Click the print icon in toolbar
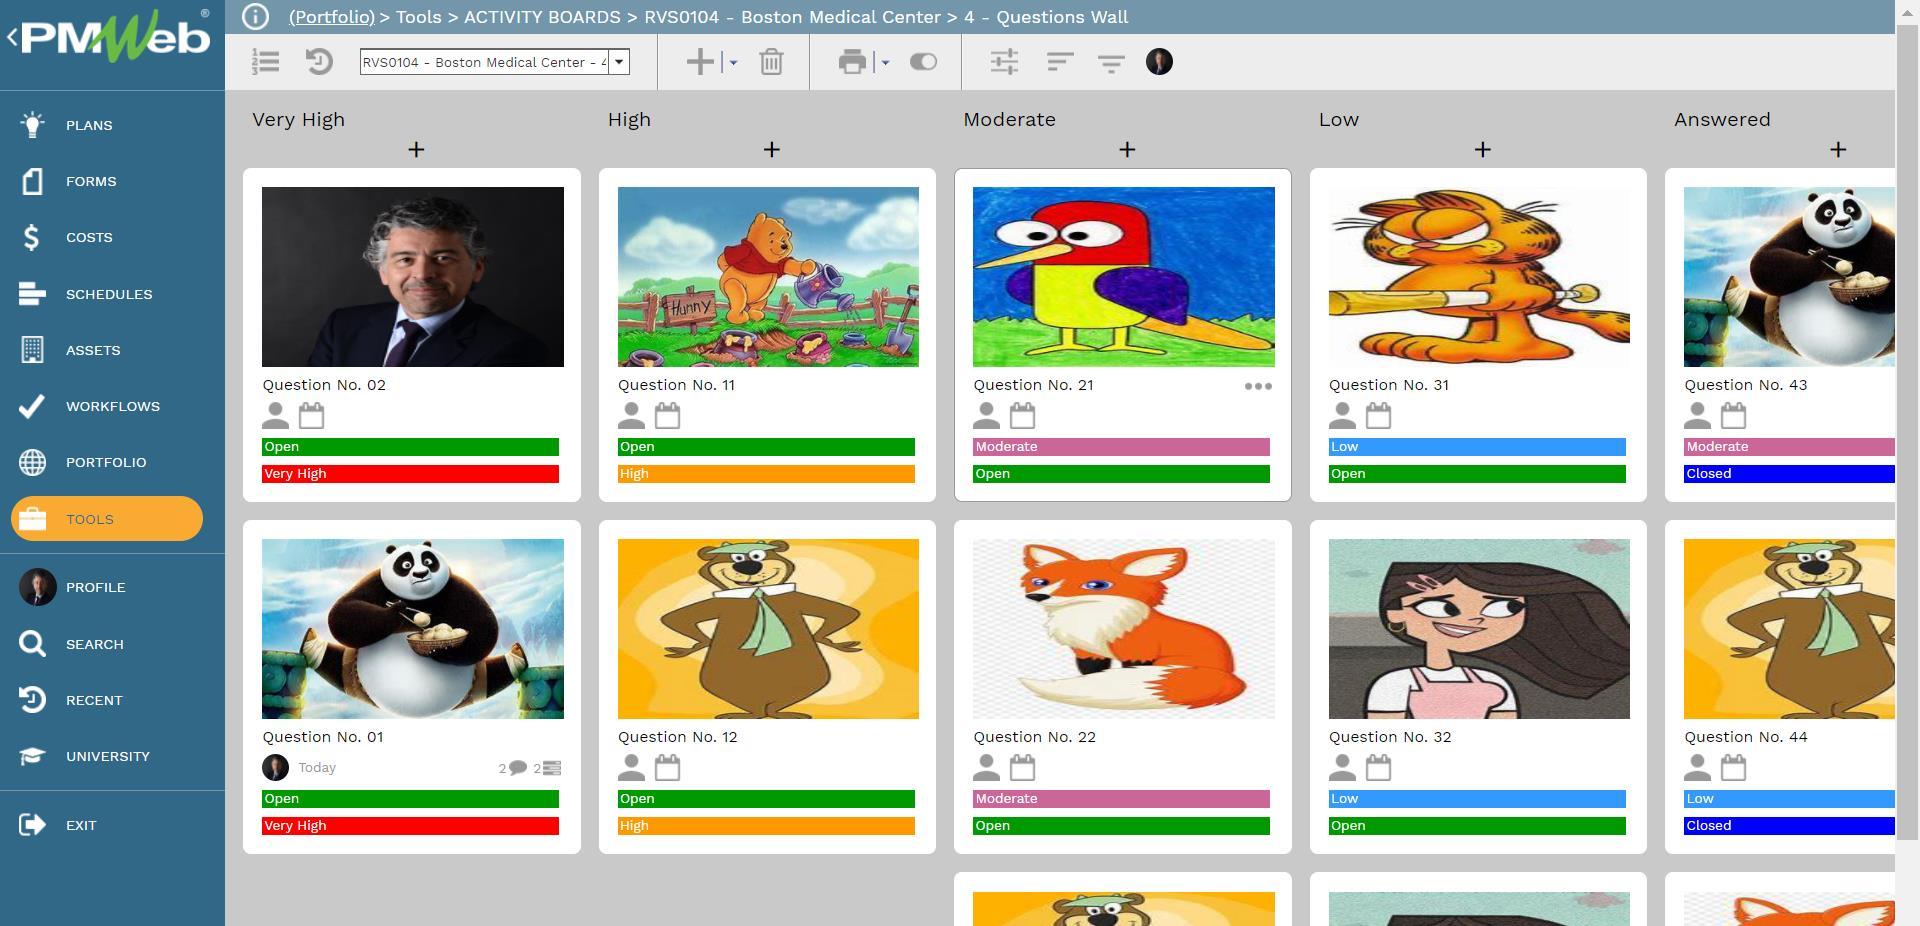 tap(852, 62)
